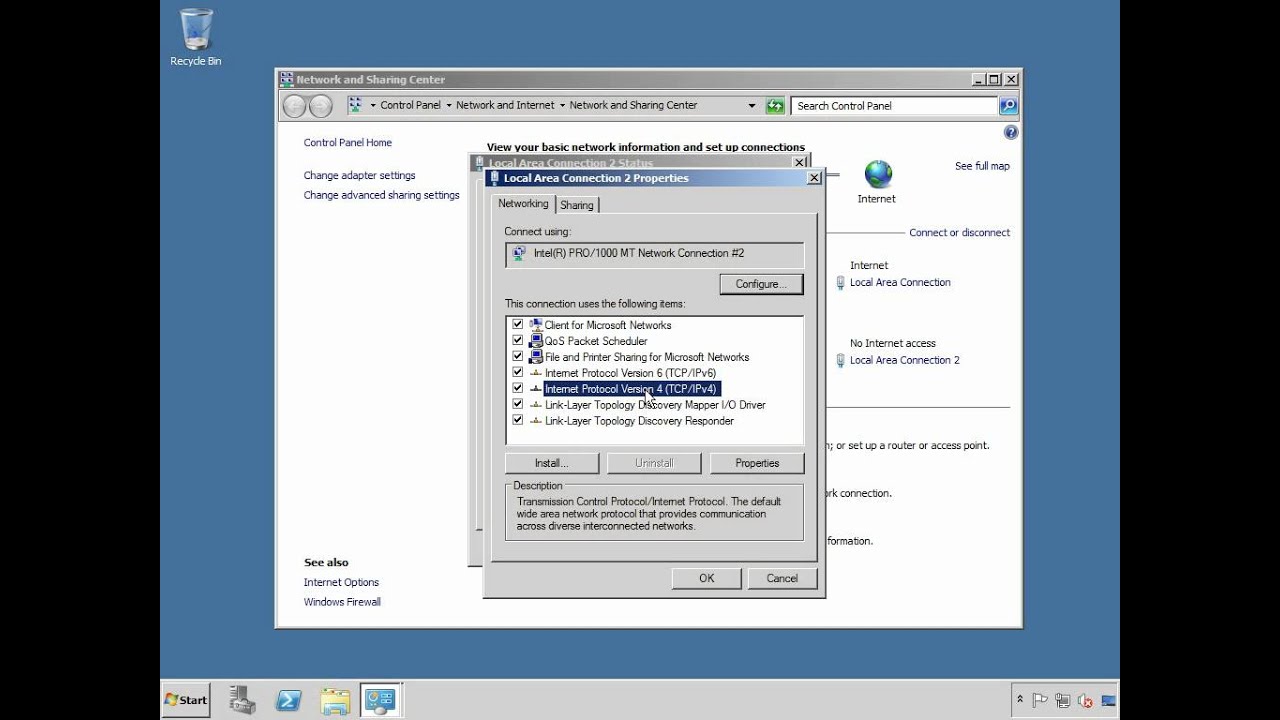Click the Control Panel taskbar icon
Screen dimensions: 1280x720
(381, 700)
